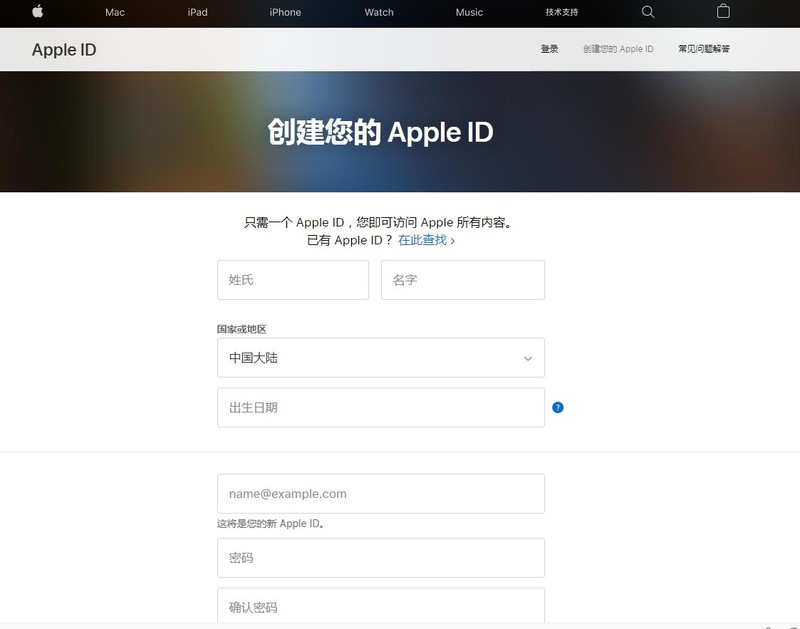Screen dimensions: 800x629
Task: Open the Watch navigation item
Action: pos(379,12)
